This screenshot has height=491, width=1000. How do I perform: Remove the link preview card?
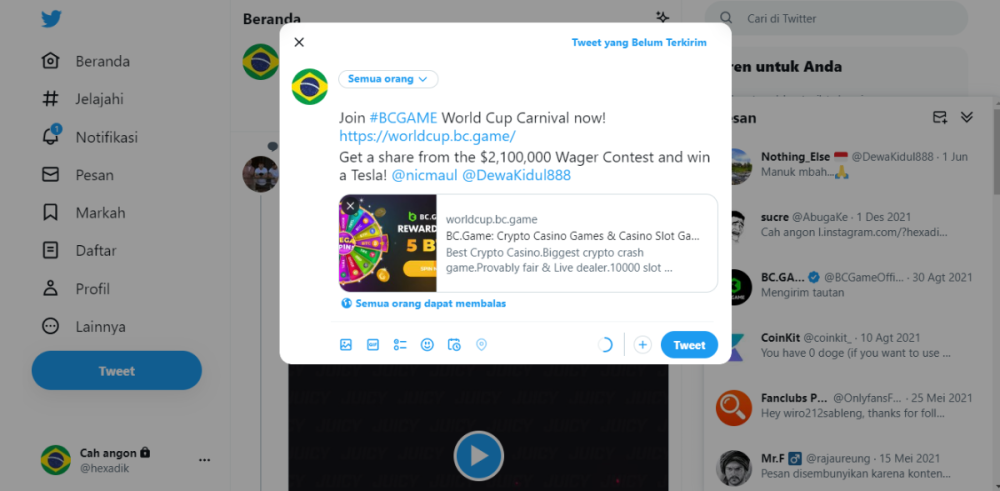point(350,205)
